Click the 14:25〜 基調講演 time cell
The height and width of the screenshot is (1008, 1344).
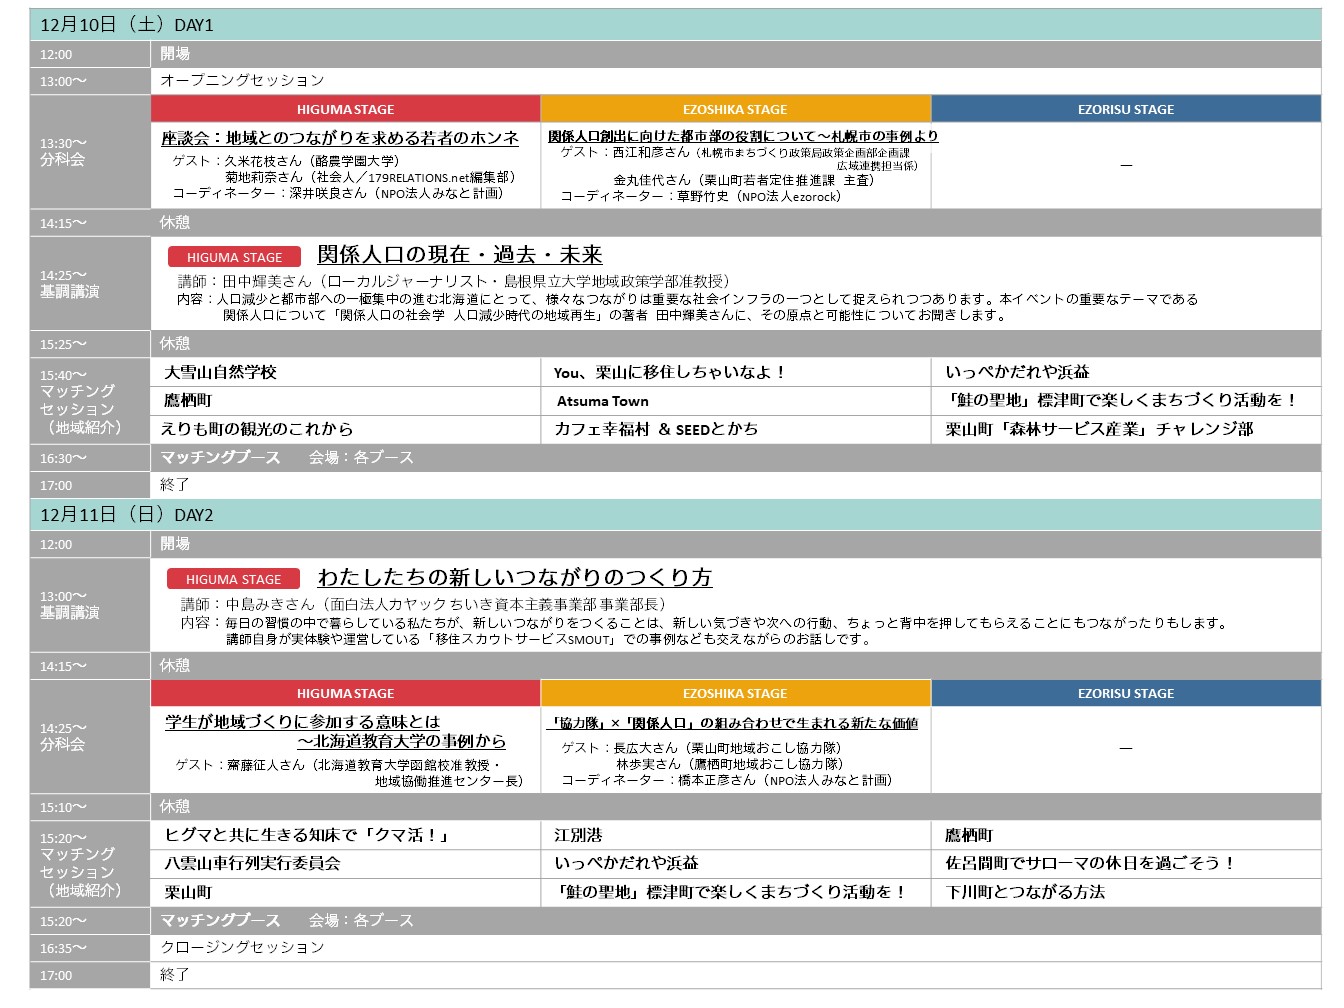90,284
